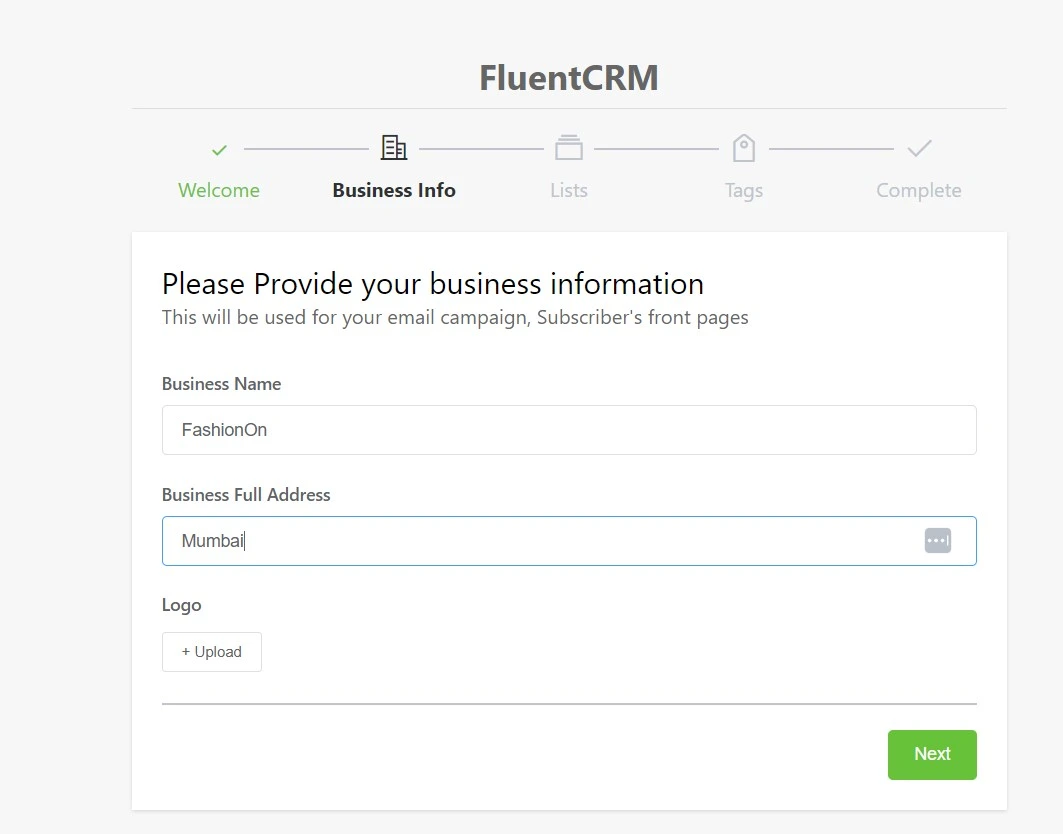Open the Tags step label
Image resolution: width=1063 pixels, height=834 pixels.
tap(744, 191)
